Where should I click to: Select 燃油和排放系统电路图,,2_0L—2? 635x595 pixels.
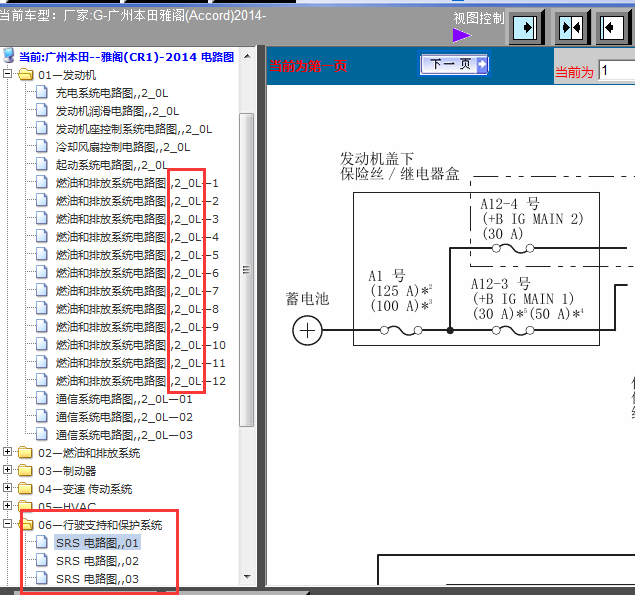coord(137,201)
